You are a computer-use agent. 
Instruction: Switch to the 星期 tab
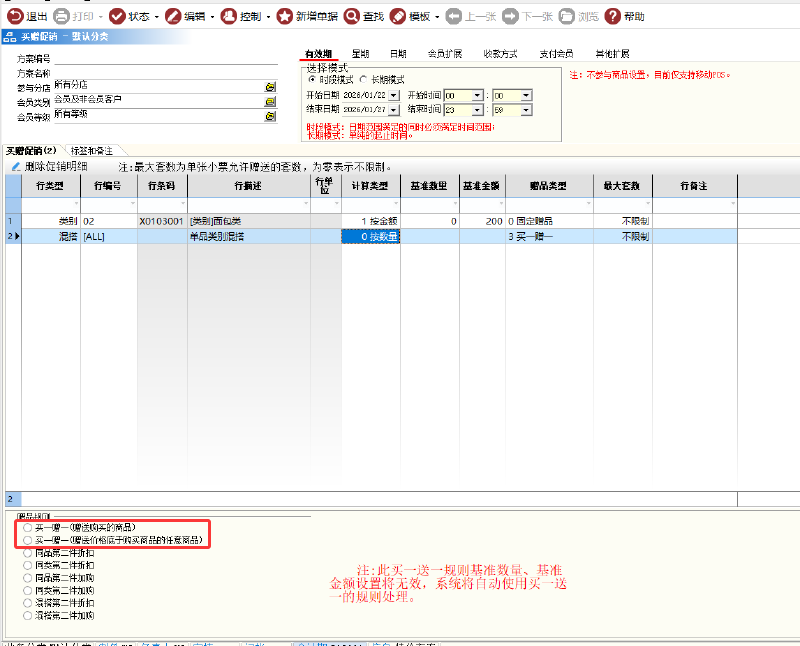360,54
